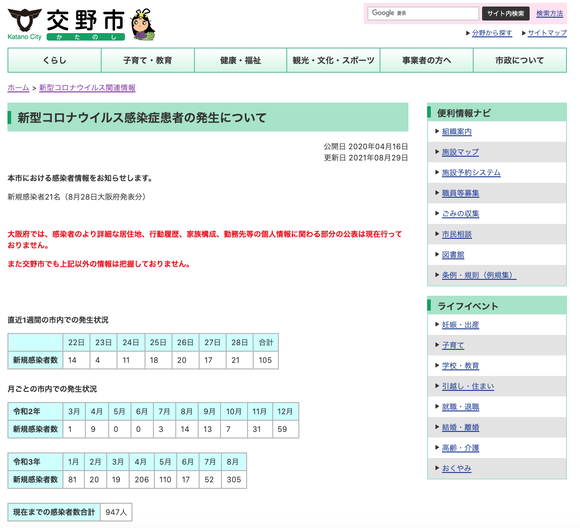Open the 就職・退職 life event link

pyautogui.click(x=460, y=407)
